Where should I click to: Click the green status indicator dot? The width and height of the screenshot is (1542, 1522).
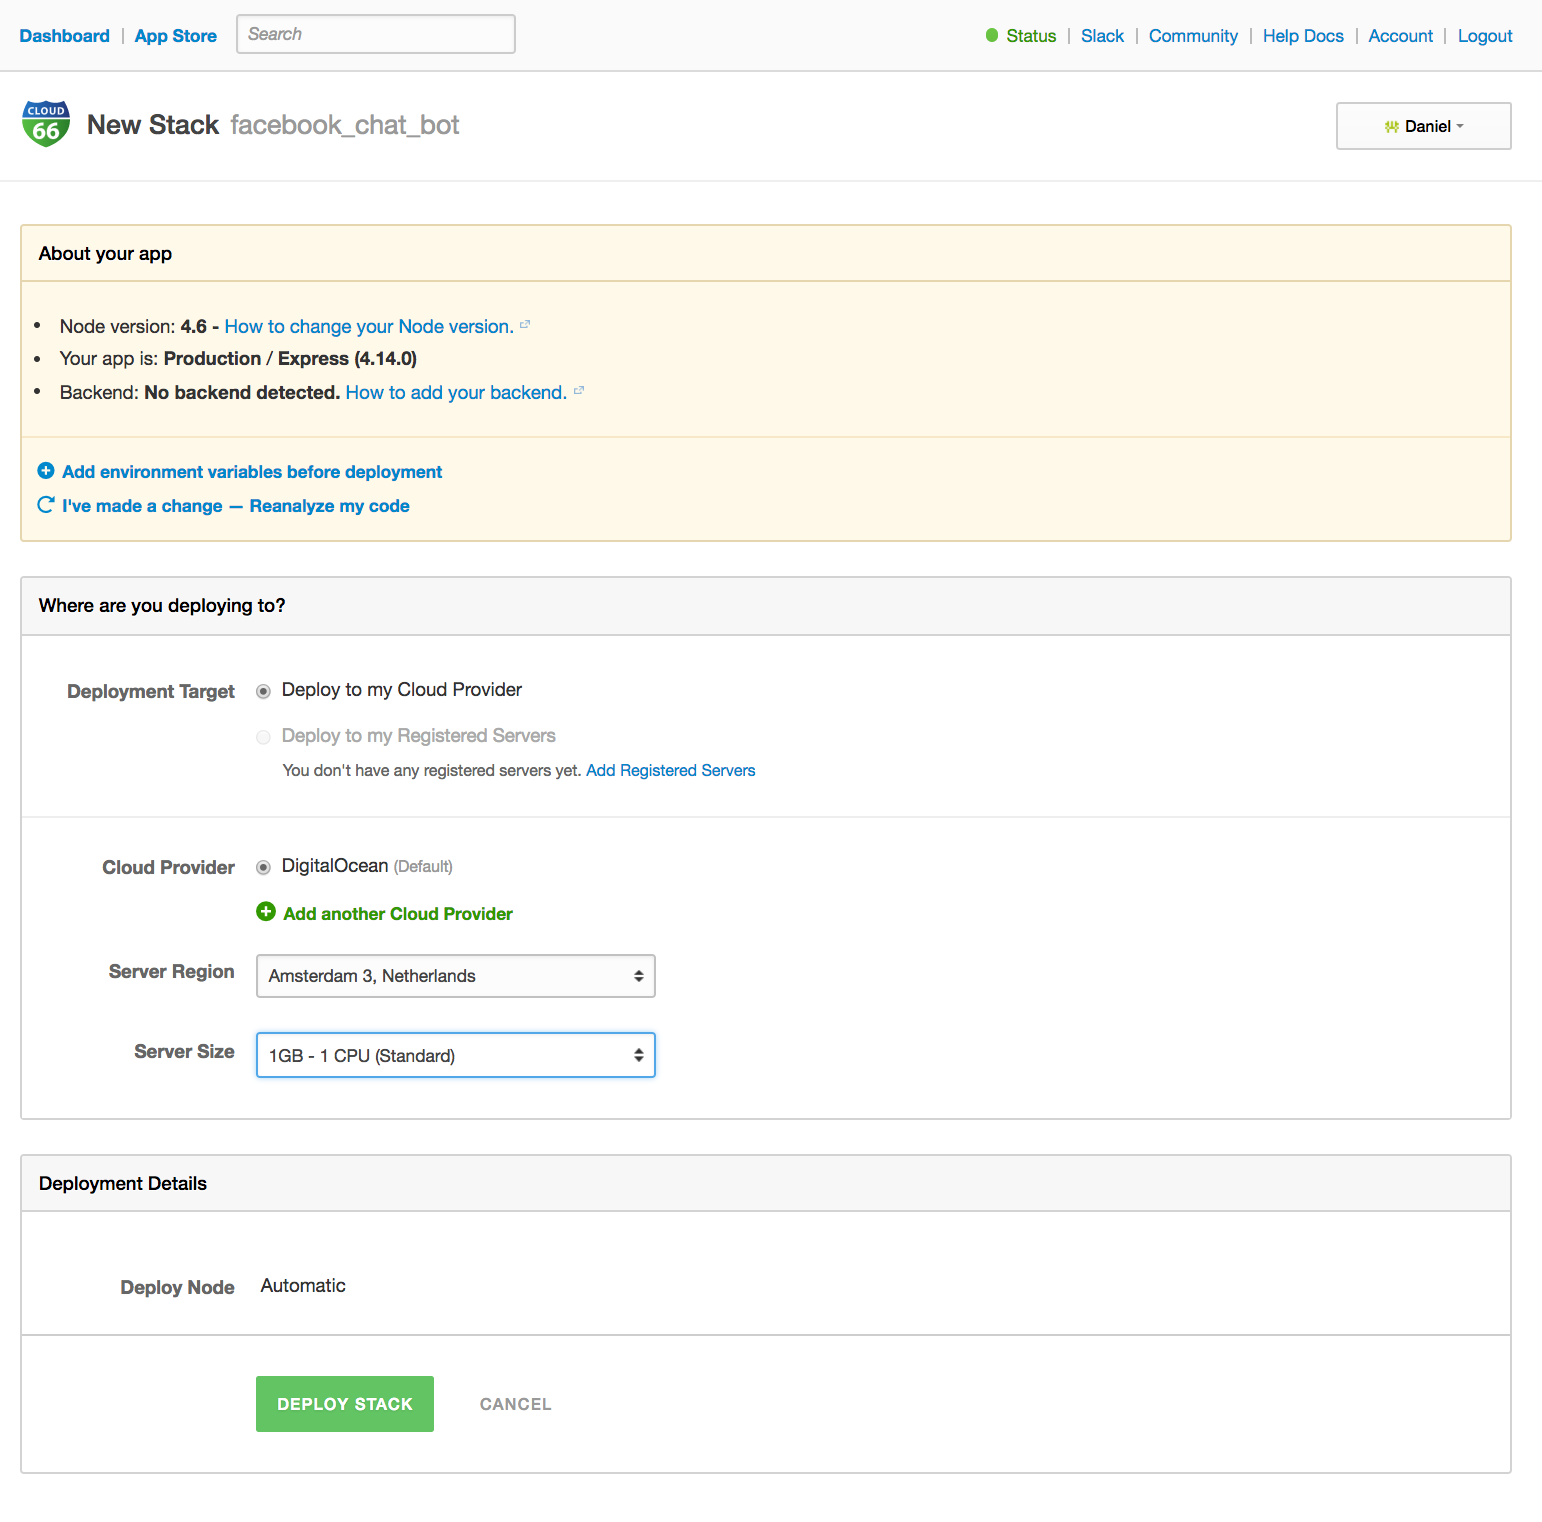click(x=992, y=35)
